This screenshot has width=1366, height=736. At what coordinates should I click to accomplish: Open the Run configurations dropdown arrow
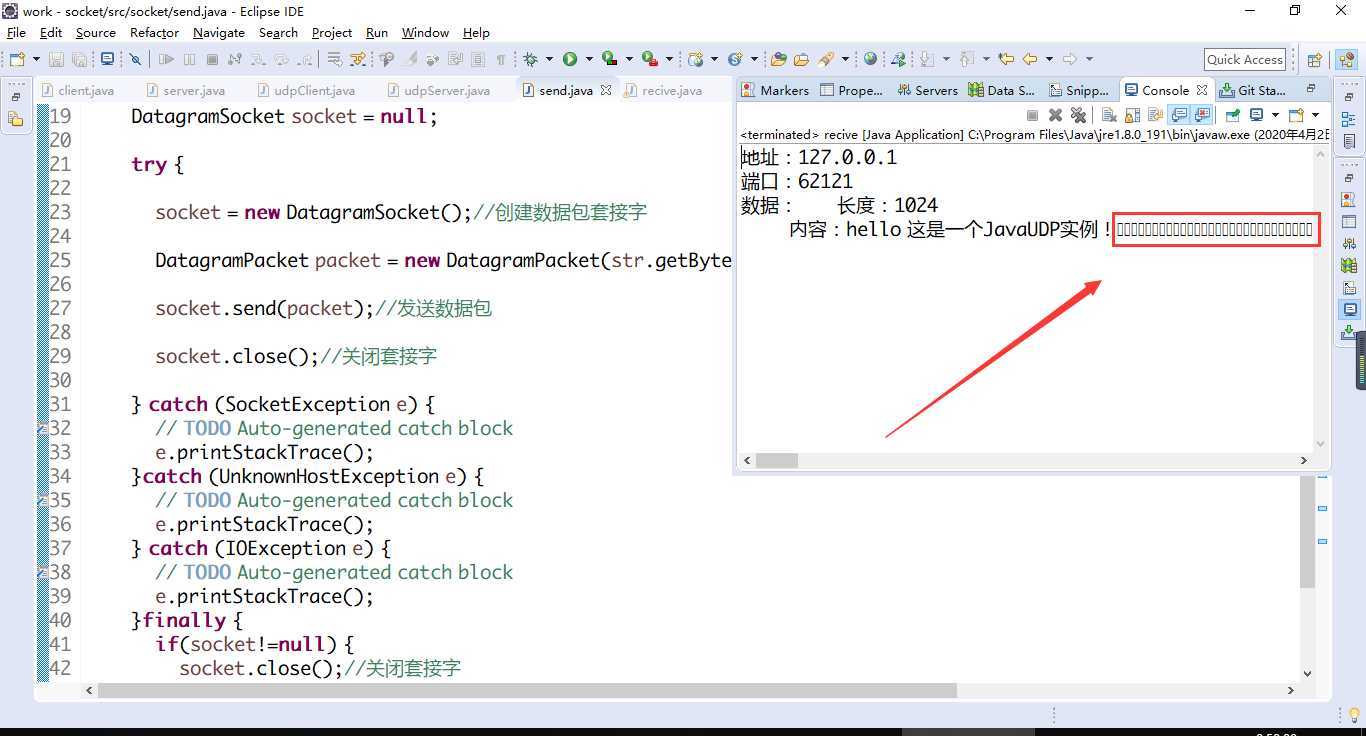tap(589, 59)
